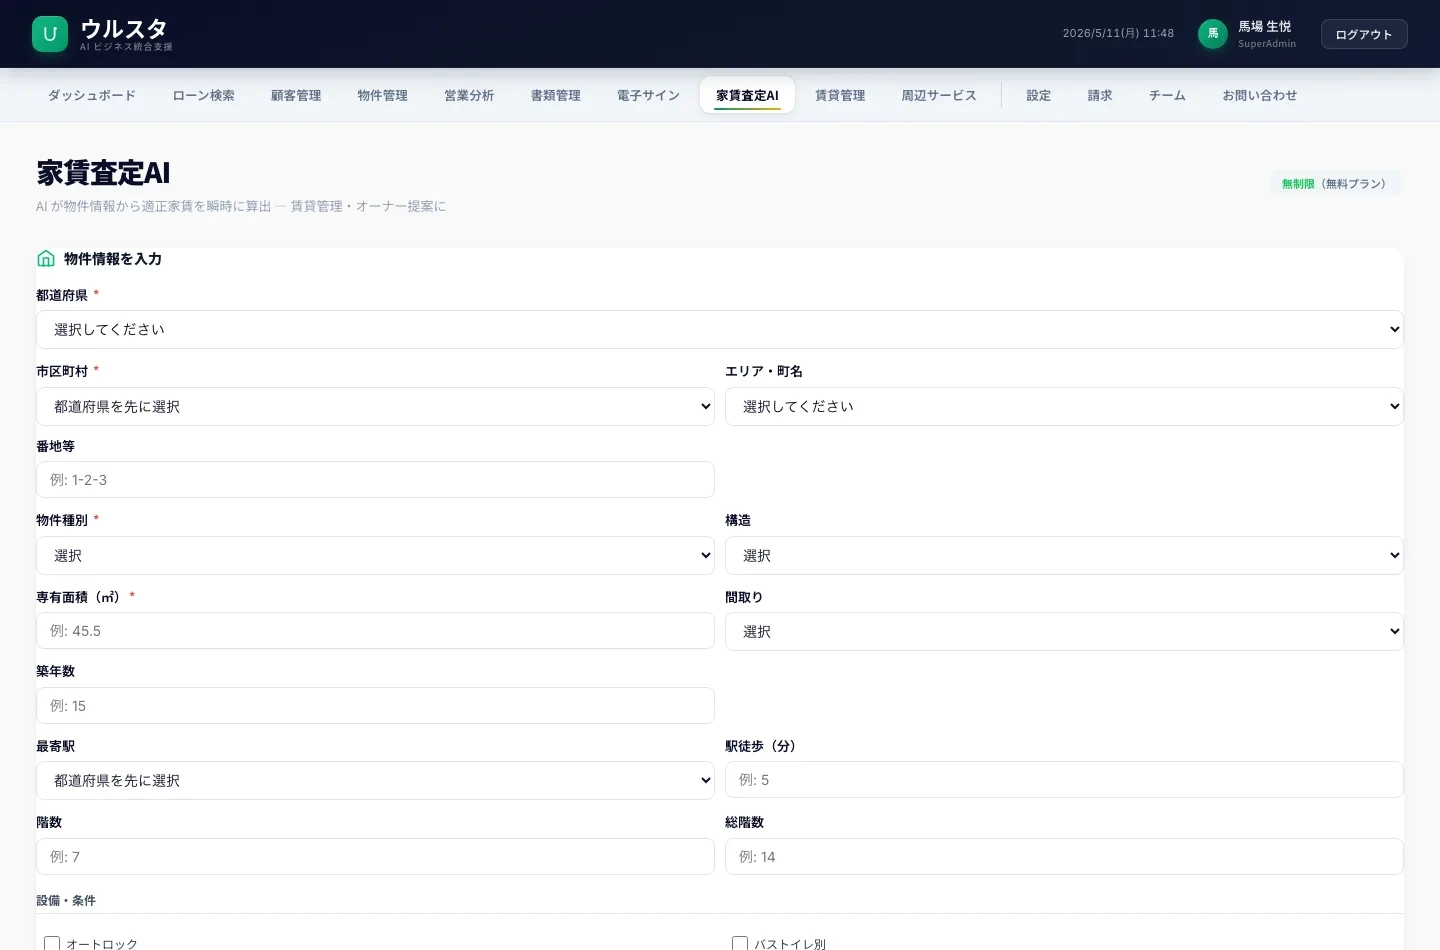Screen dimensions: 1440x950
Task: Click the 2026/5/11(月) 11:48 timestamp
Action: click(x=1118, y=34)
